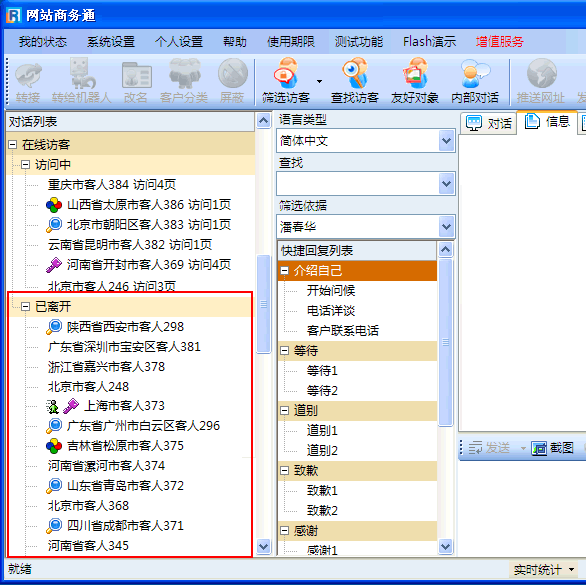This screenshot has height=585, width=586.
Task: Switch to the 信息 tab
Action: (547, 121)
